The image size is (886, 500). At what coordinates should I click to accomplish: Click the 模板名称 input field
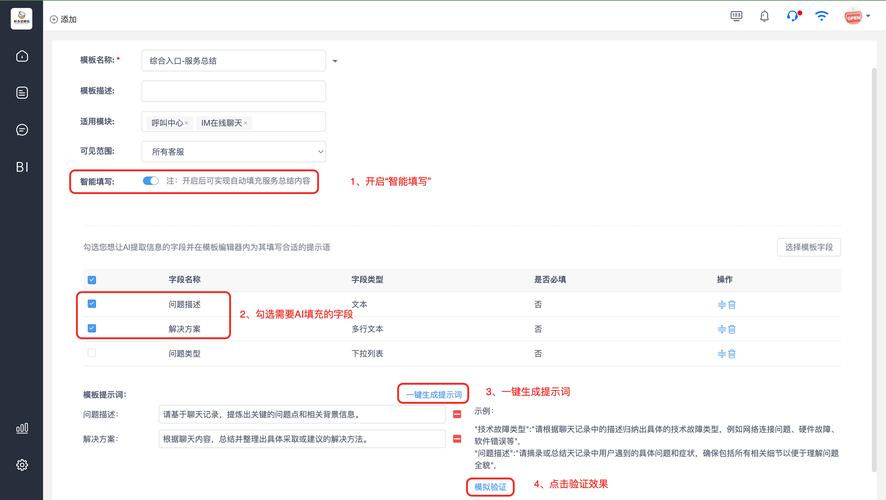233,60
